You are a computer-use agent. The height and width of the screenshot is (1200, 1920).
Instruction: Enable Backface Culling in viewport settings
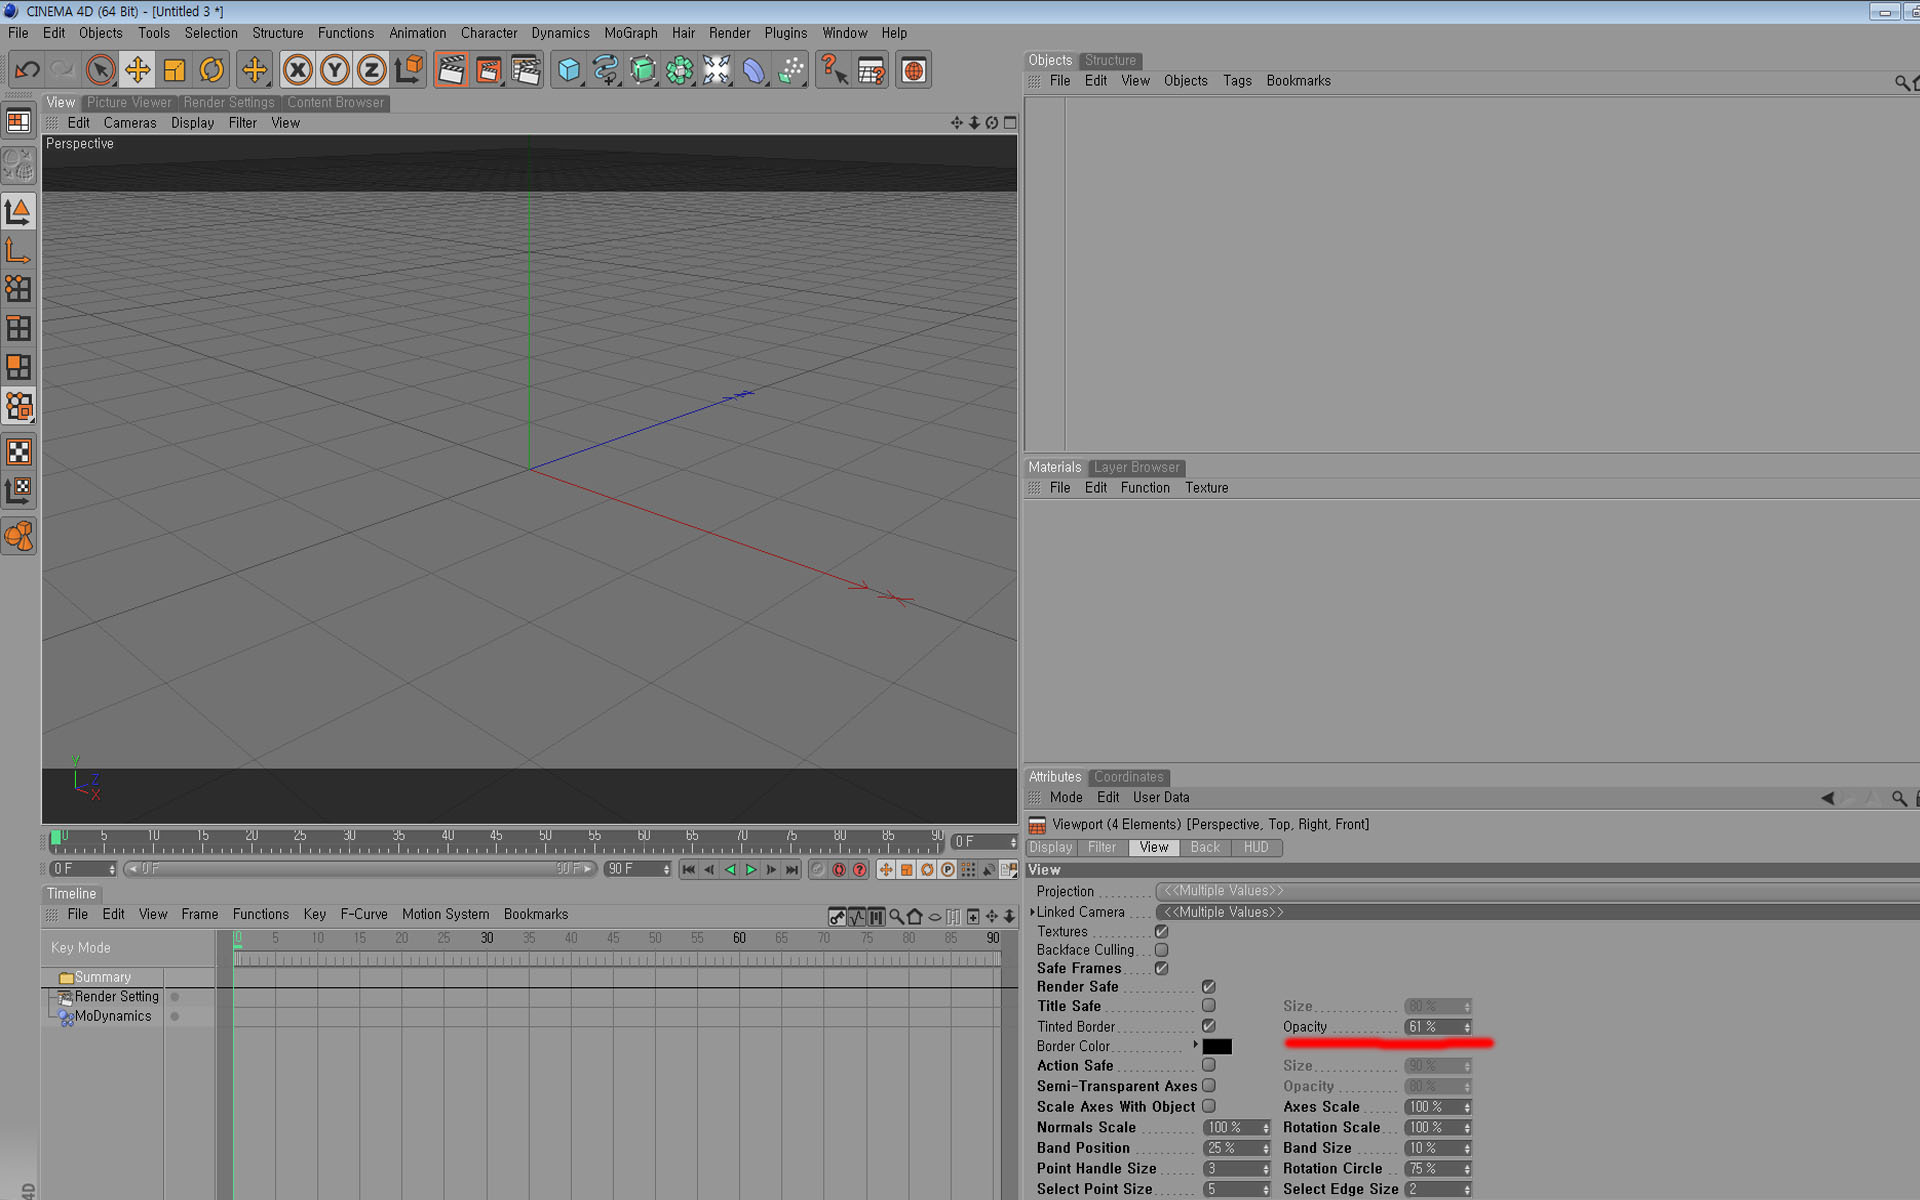tap(1163, 950)
